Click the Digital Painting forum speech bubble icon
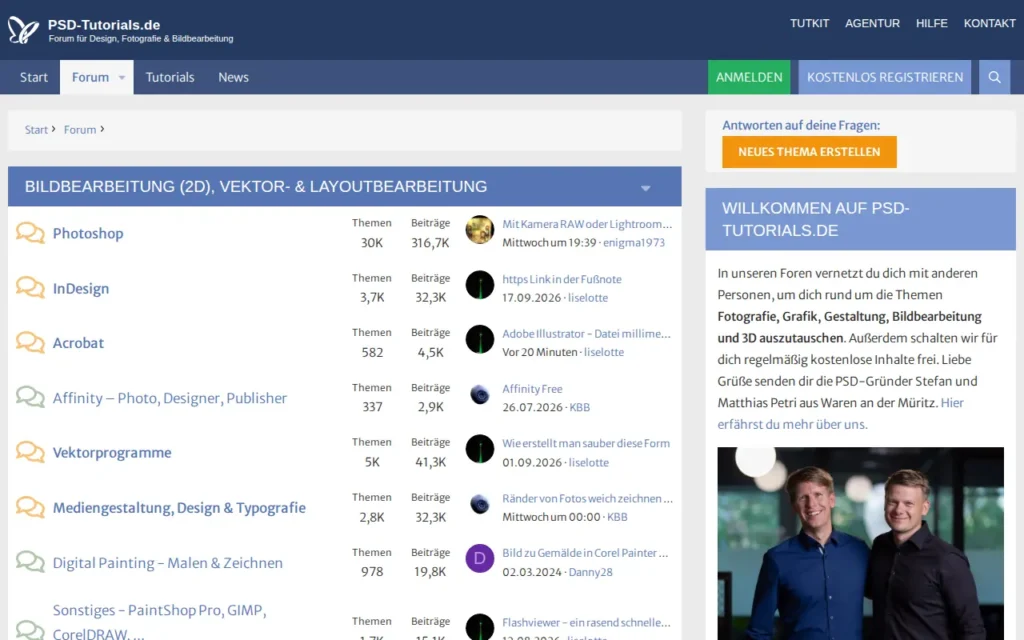This screenshot has width=1024, height=640. pos(30,562)
